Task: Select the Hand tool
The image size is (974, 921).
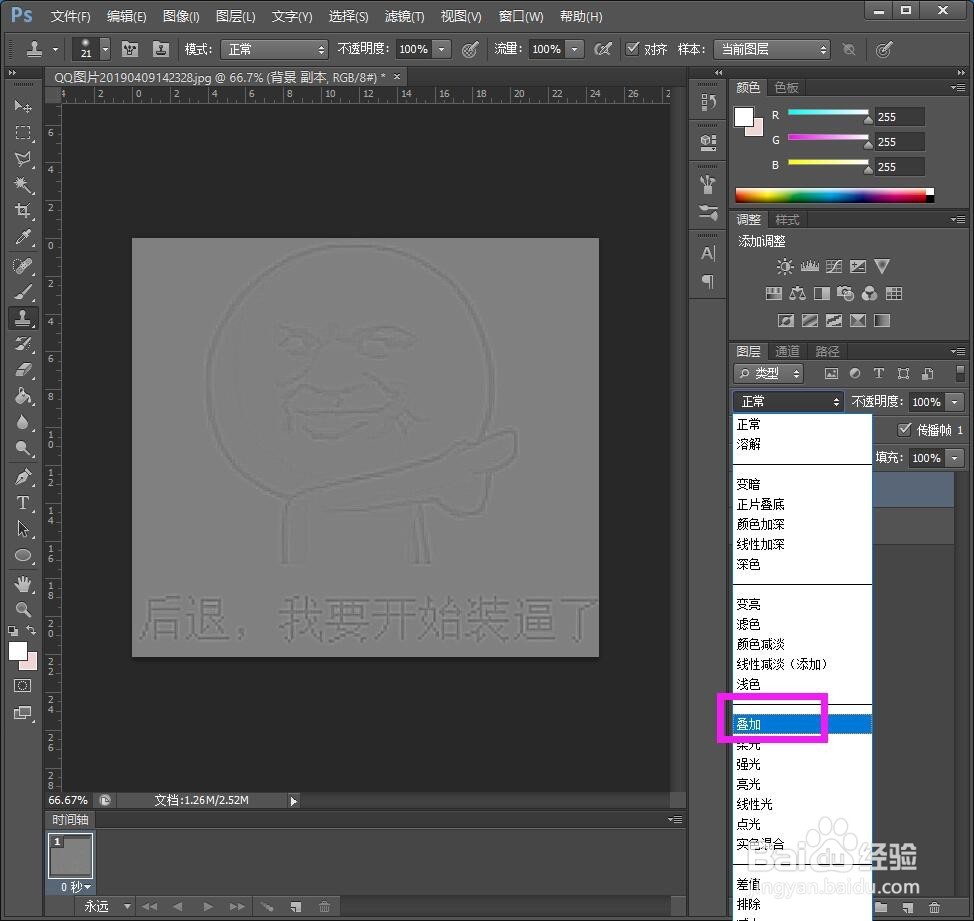Action: [x=22, y=584]
